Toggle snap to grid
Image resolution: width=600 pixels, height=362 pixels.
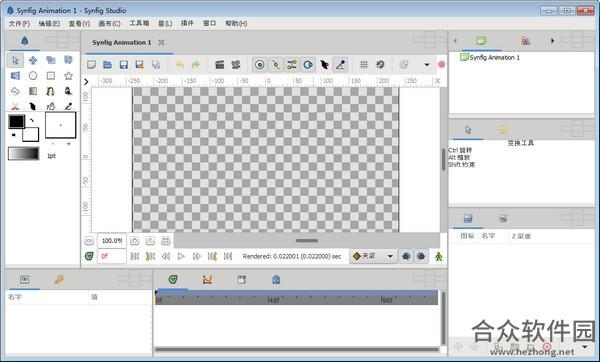(380, 65)
